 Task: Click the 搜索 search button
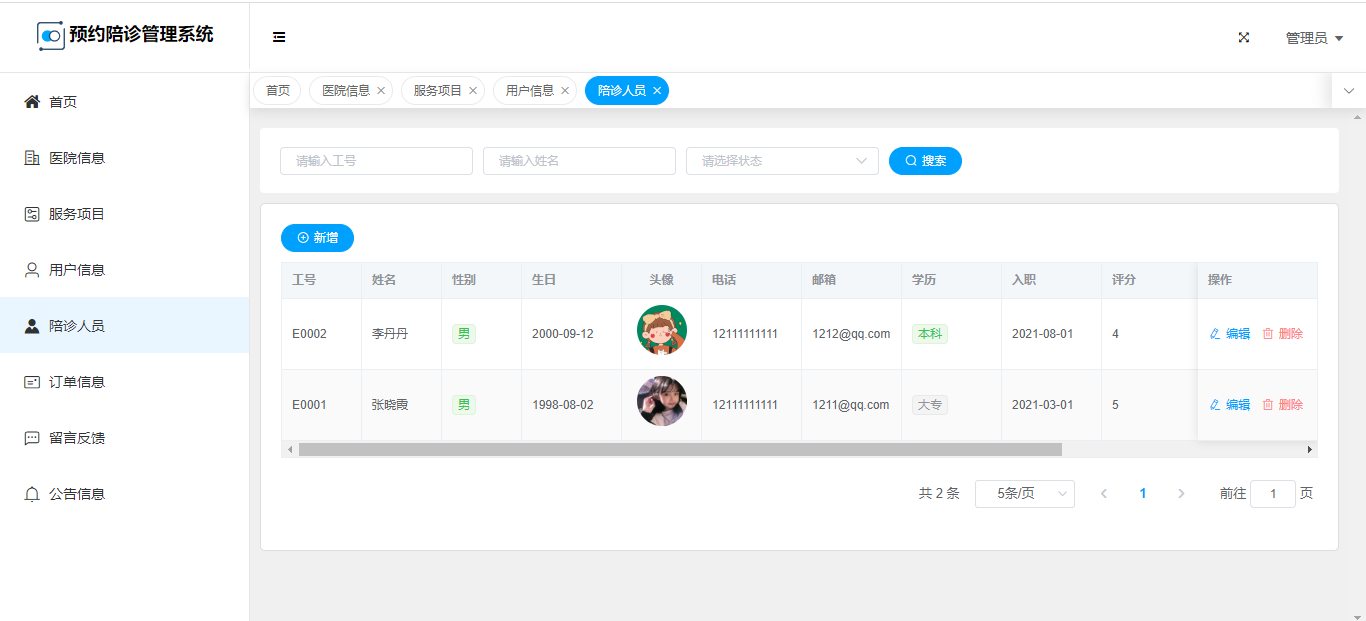pos(925,161)
